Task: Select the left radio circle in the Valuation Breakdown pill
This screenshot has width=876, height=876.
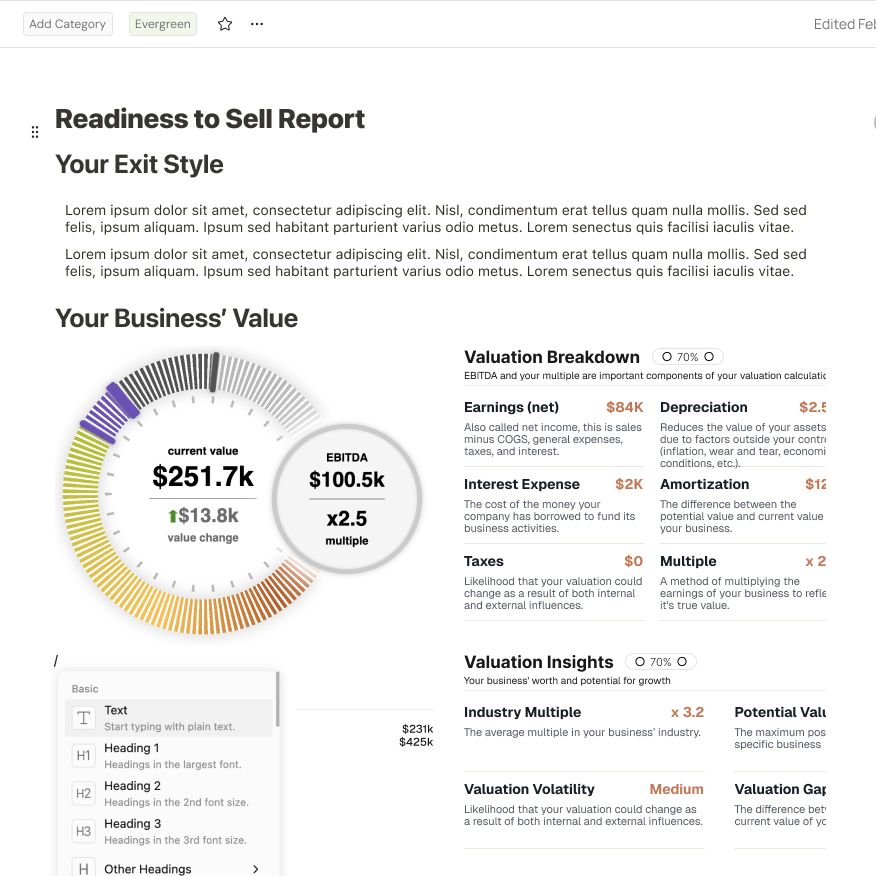Action: tap(665, 356)
